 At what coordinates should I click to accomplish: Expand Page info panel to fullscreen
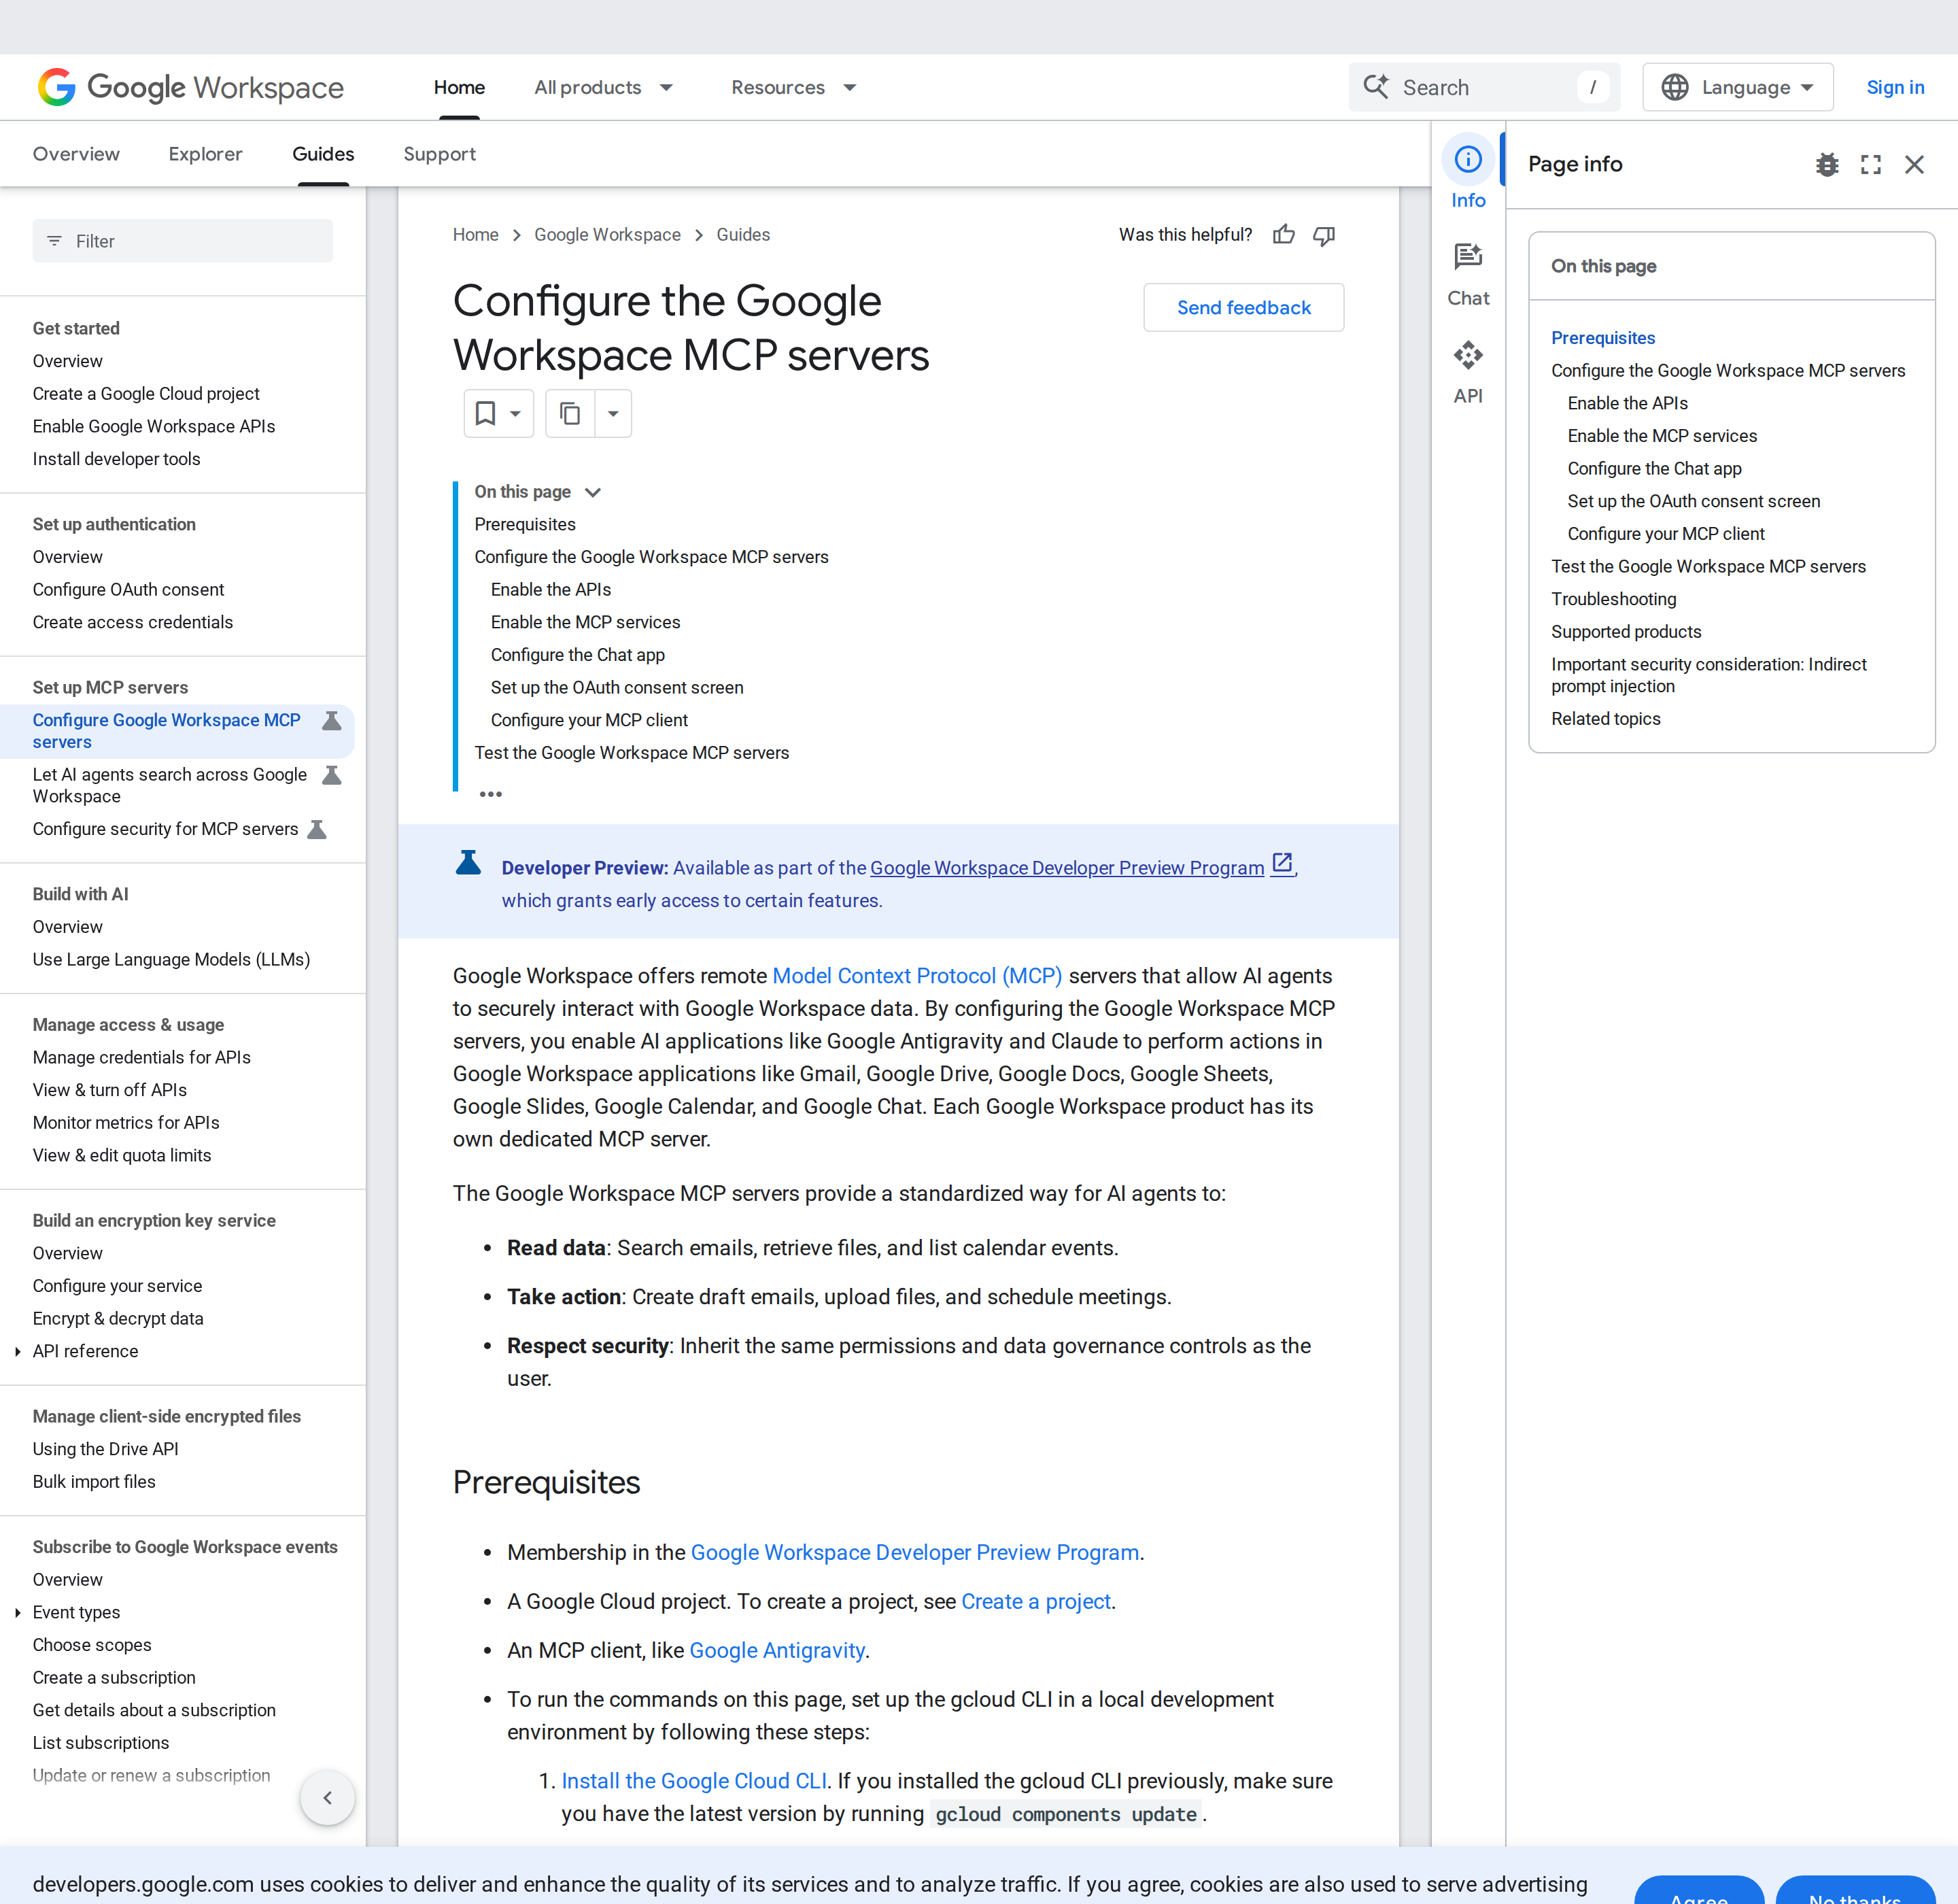[1871, 164]
